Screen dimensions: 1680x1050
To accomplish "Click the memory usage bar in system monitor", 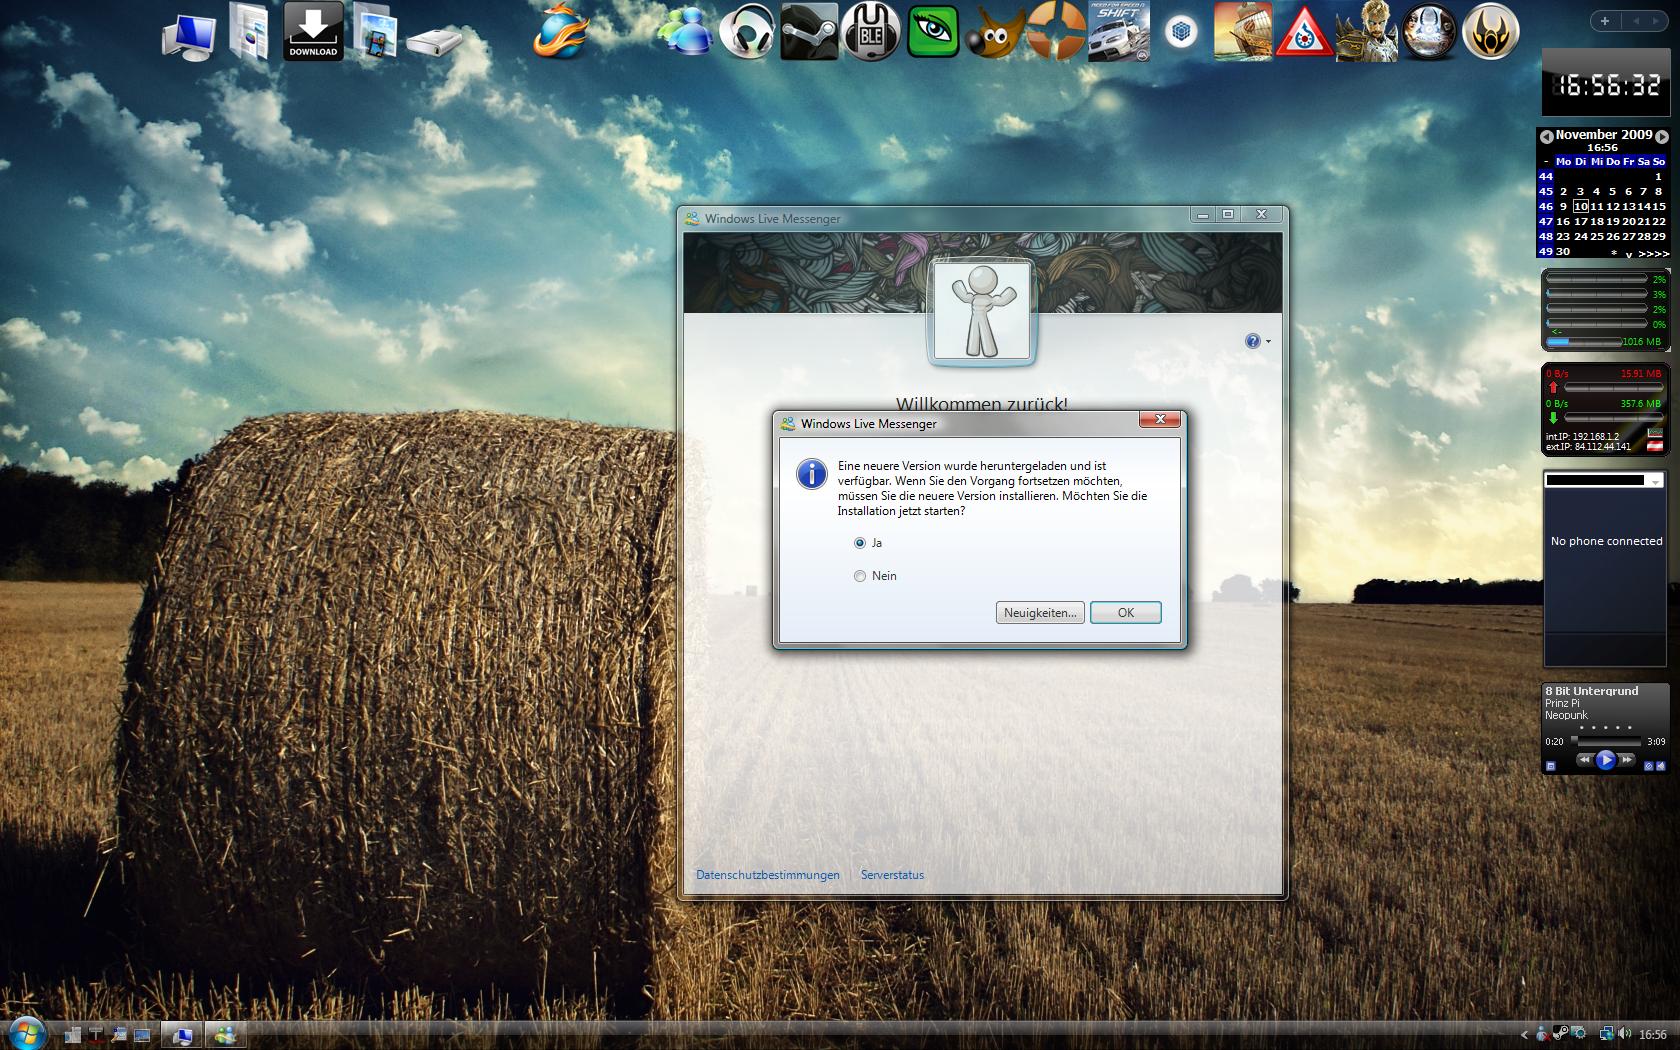I will tap(1584, 342).
